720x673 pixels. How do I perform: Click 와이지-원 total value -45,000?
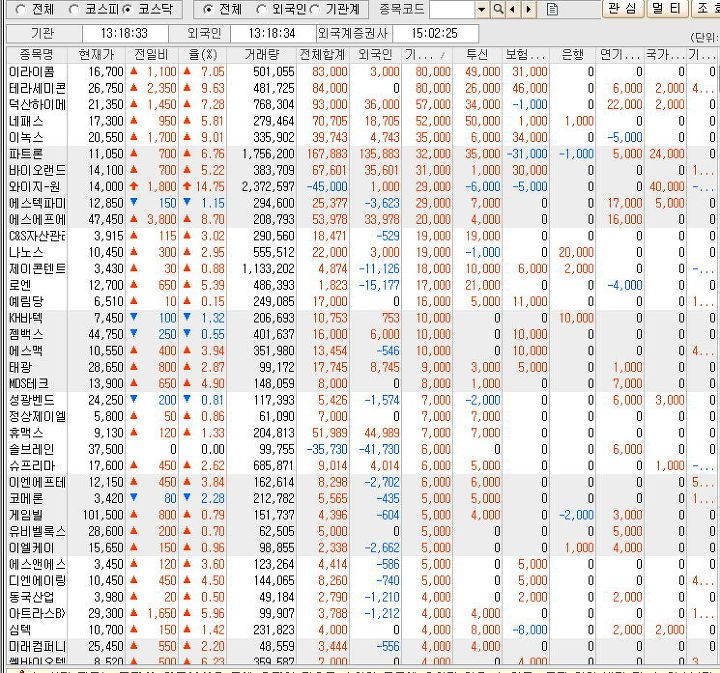click(x=327, y=187)
